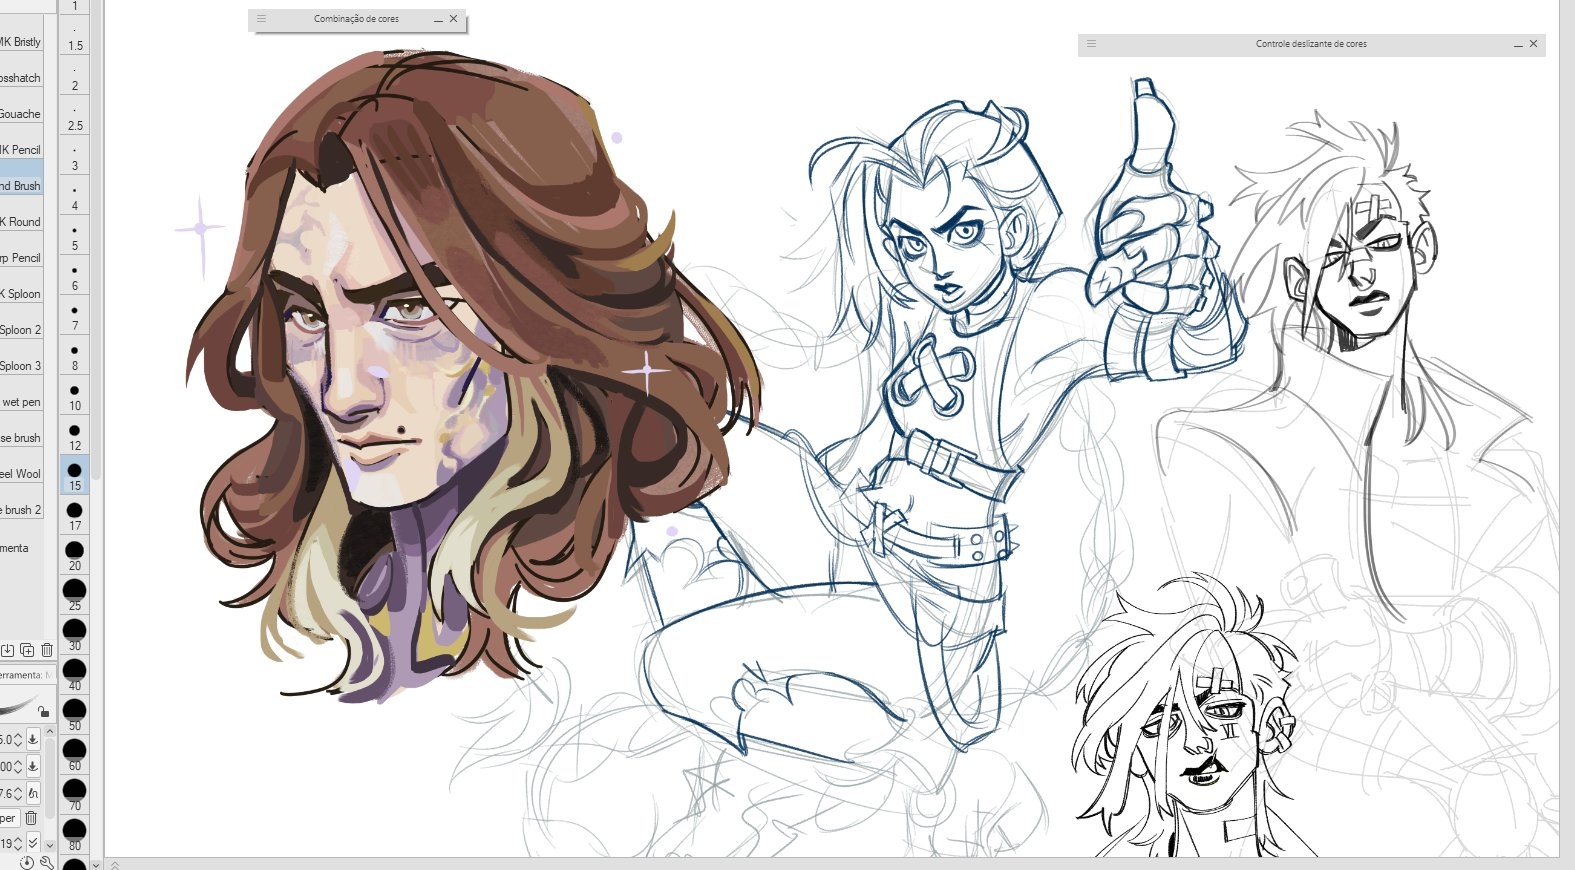Screen dimensions: 1575x870
Task: Toggle the pen pressure dynamics button in third property row
Action: [x=33, y=793]
